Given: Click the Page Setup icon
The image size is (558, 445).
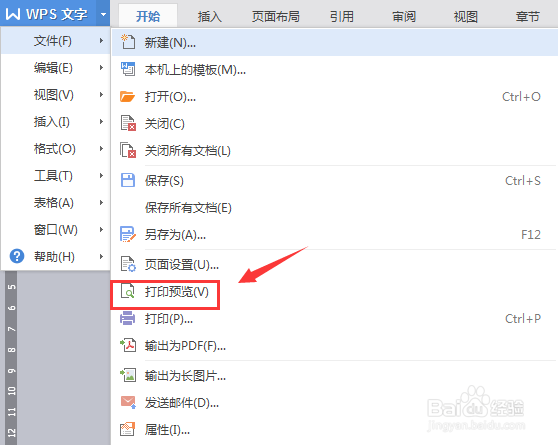Looking at the screenshot, I should (128, 264).
